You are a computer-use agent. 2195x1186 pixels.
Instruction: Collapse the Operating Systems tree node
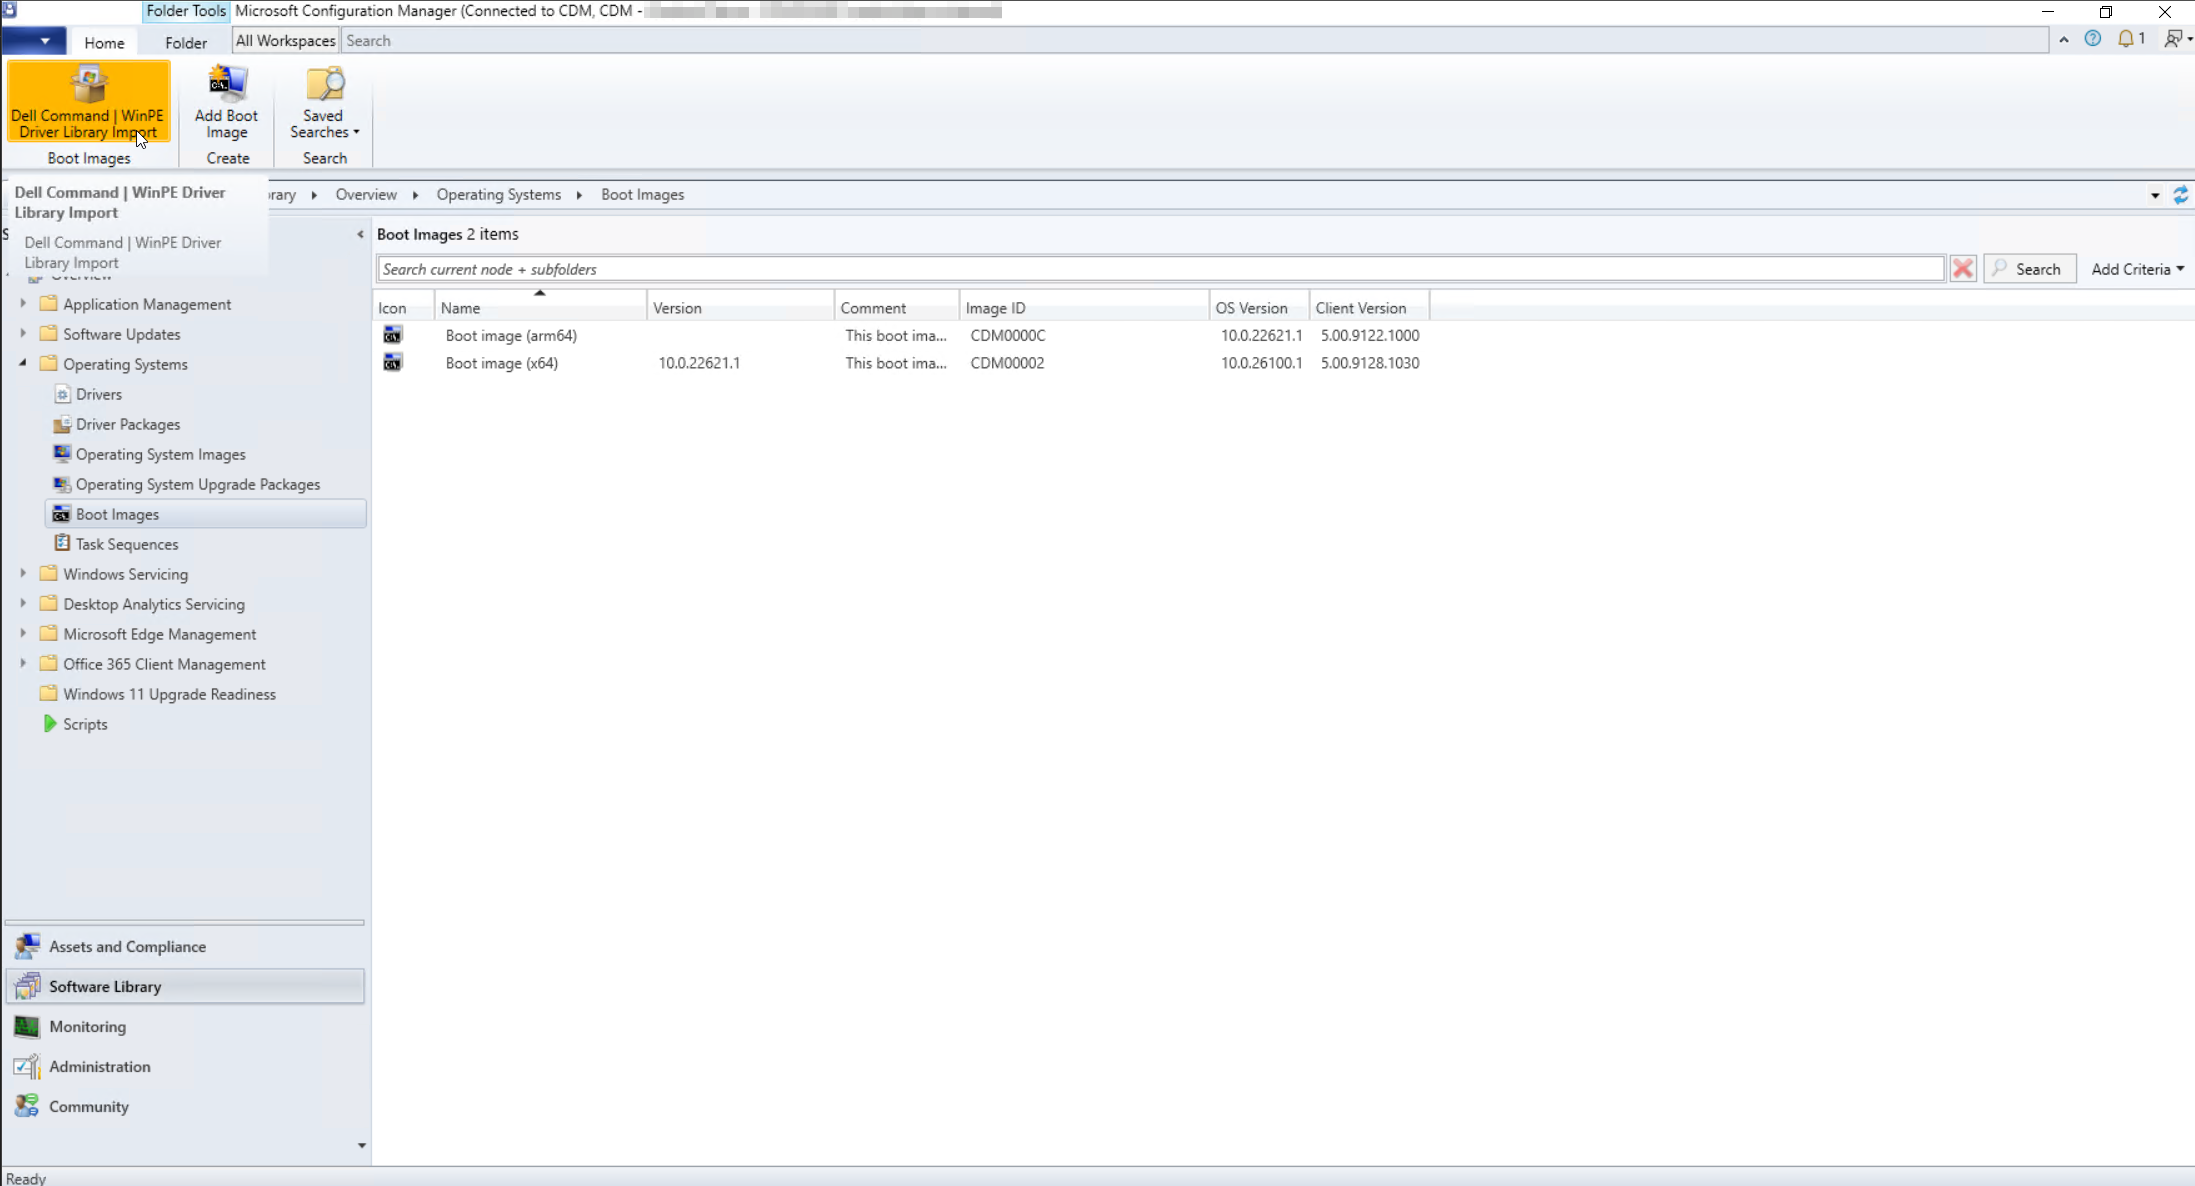click(x=23, y=363)
